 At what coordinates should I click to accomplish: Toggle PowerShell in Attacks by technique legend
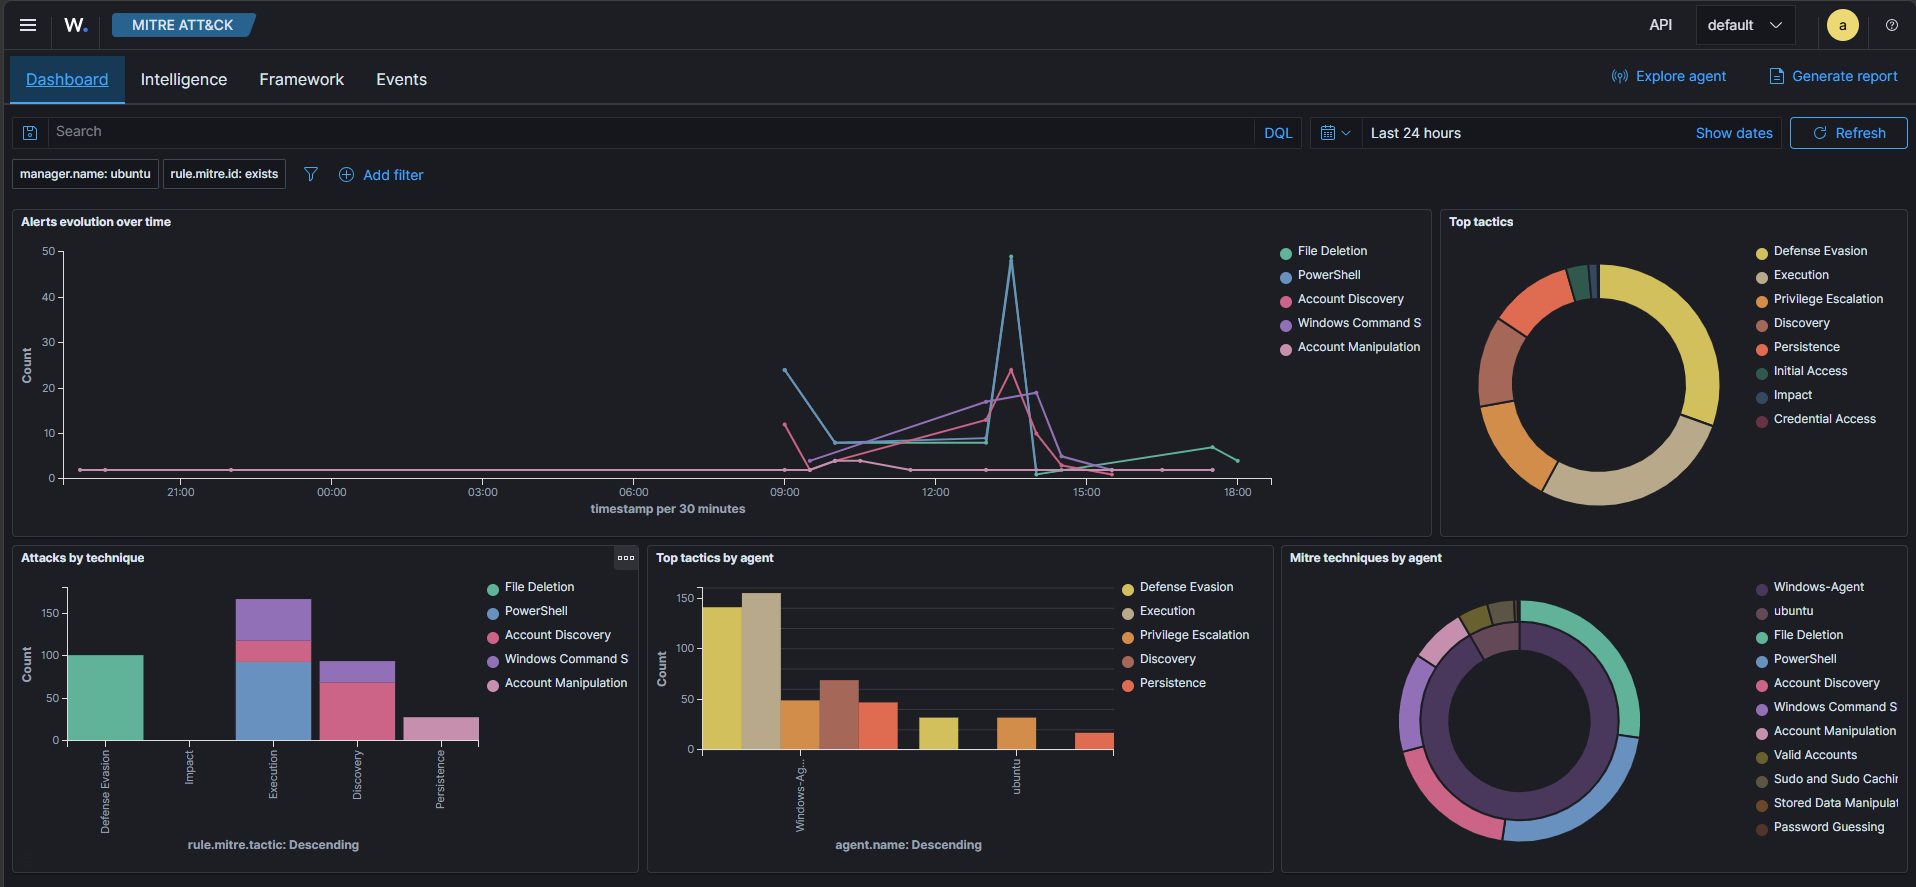[x=535, y=611]
